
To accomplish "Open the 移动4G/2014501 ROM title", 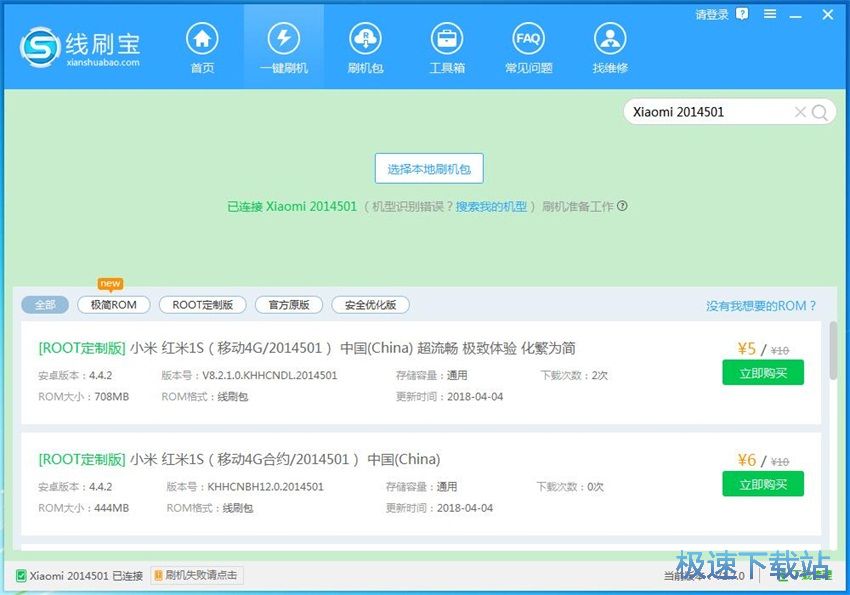I will coord(307,348).
